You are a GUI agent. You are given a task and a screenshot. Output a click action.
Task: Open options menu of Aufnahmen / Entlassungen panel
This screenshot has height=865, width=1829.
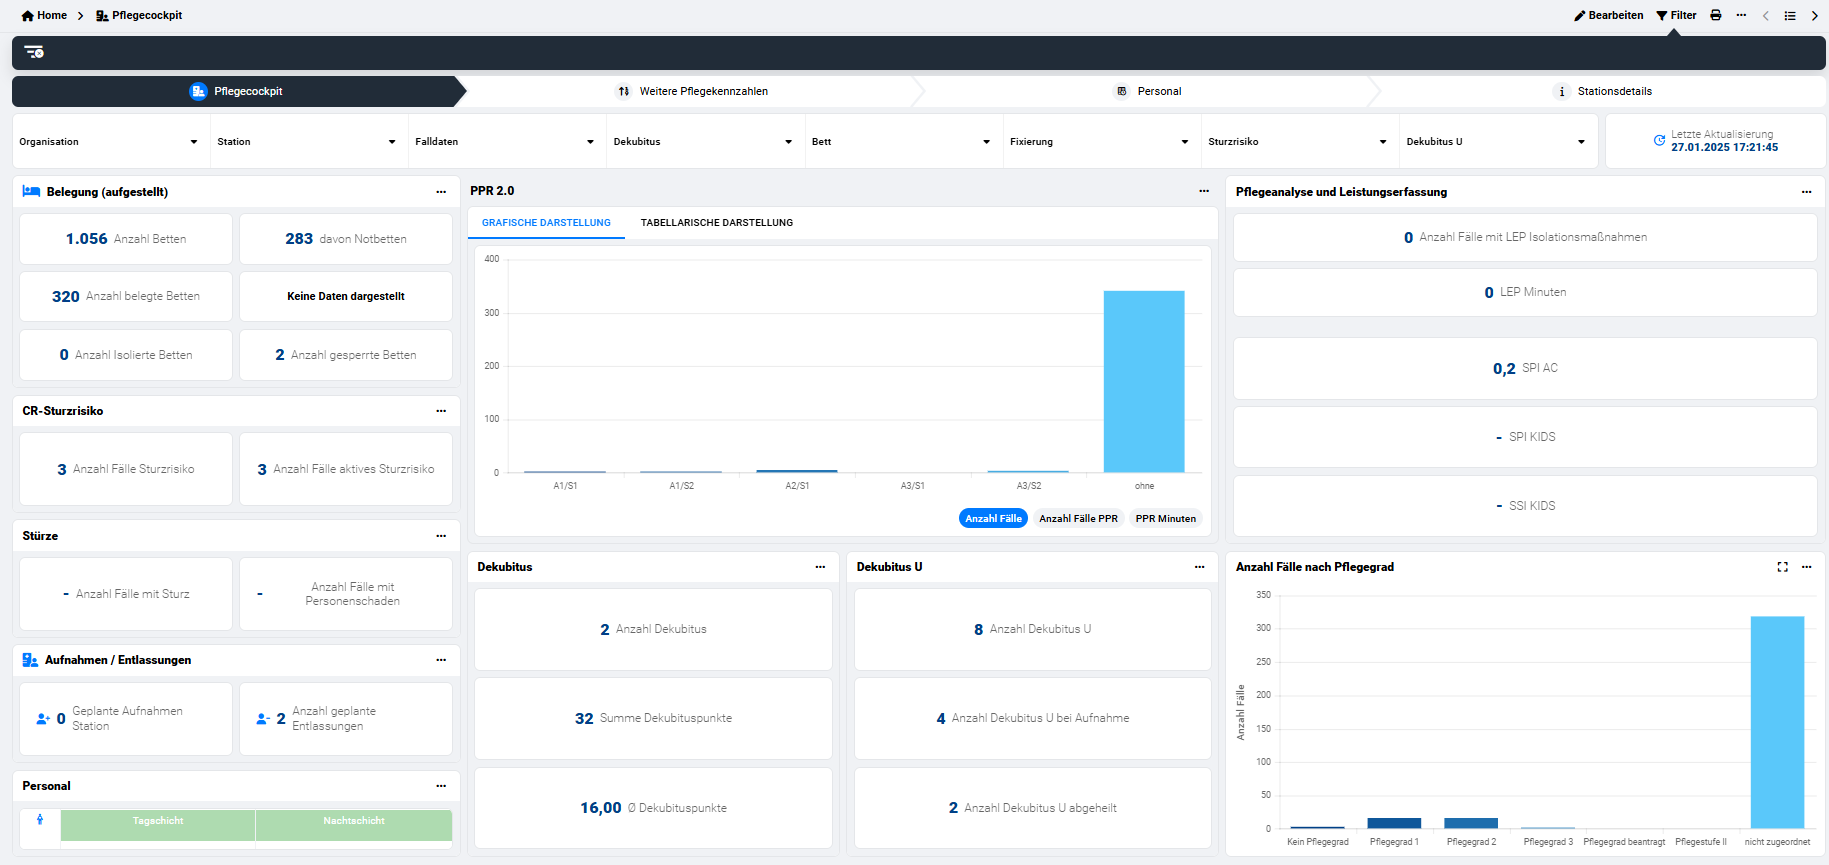tap(441, 660)
